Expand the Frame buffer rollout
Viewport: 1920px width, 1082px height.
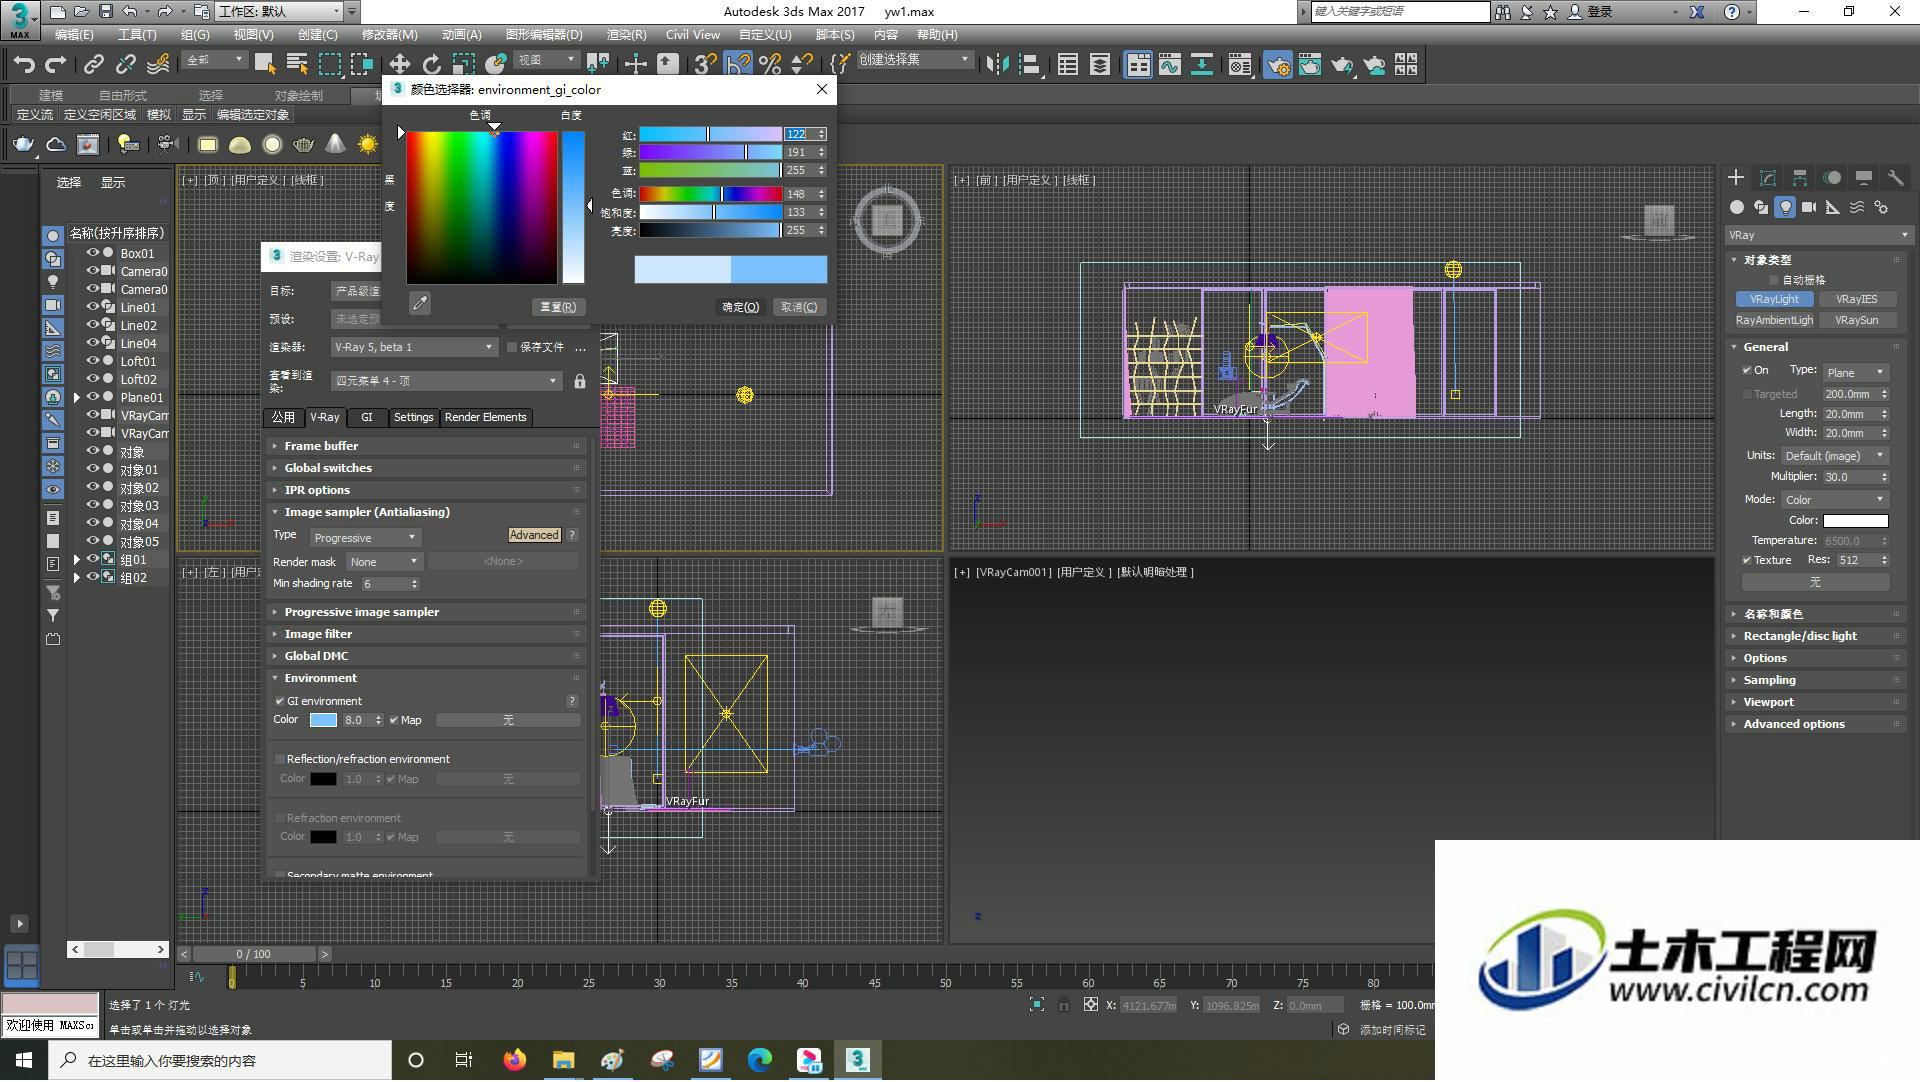click(x=427, y=446)
